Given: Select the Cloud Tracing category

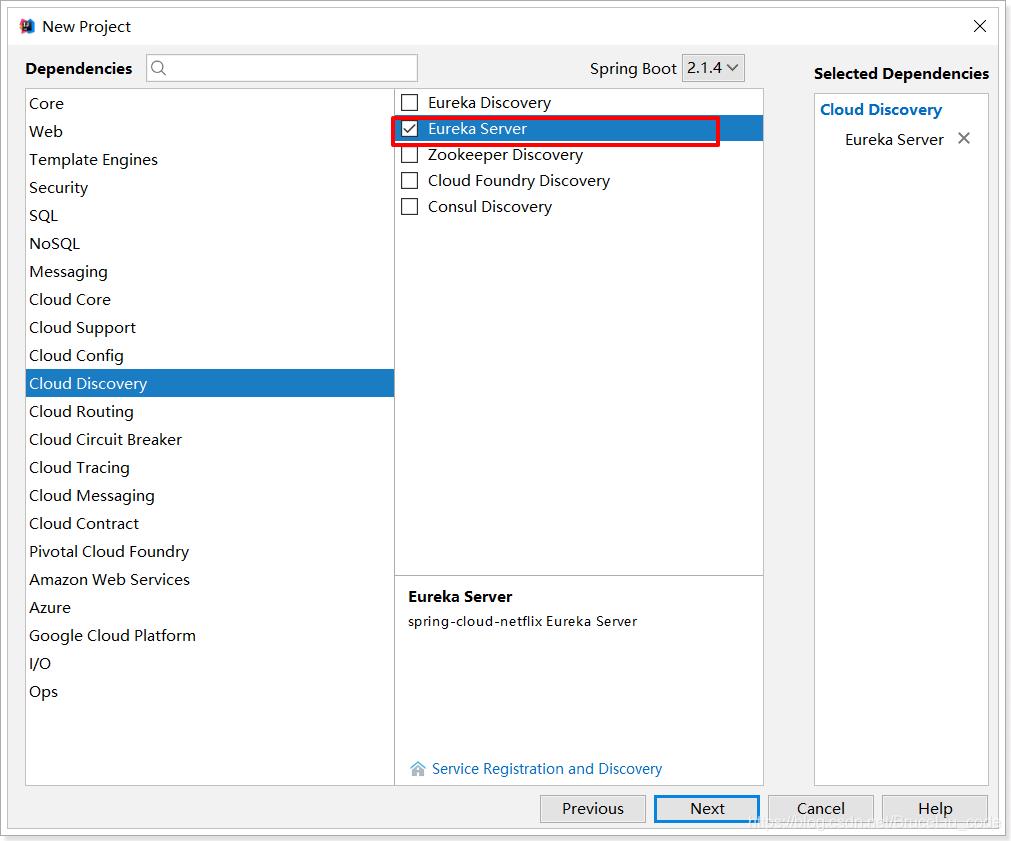Looking at the screenshot, I should pos(210,468).
